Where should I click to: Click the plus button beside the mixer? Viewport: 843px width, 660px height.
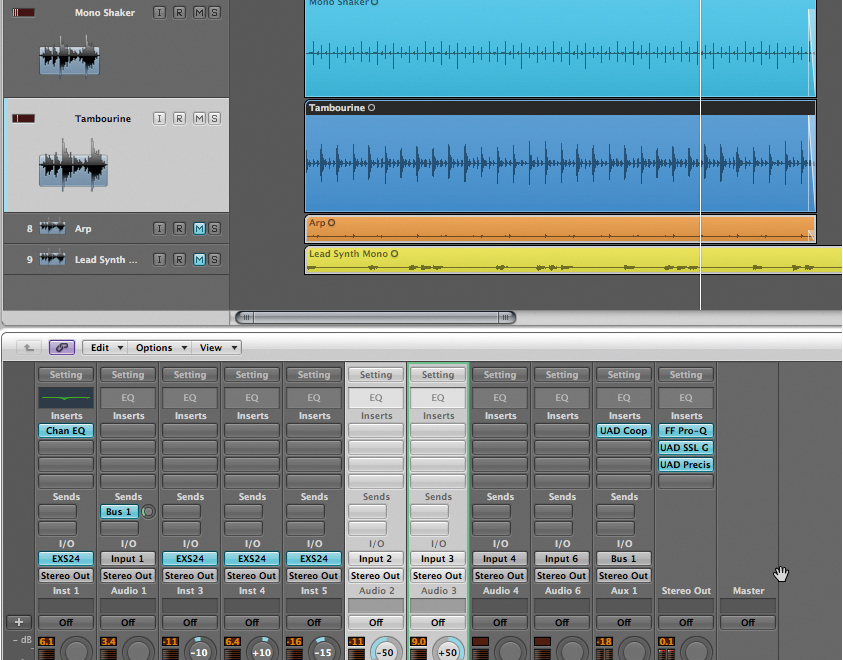tap(19, 622)
